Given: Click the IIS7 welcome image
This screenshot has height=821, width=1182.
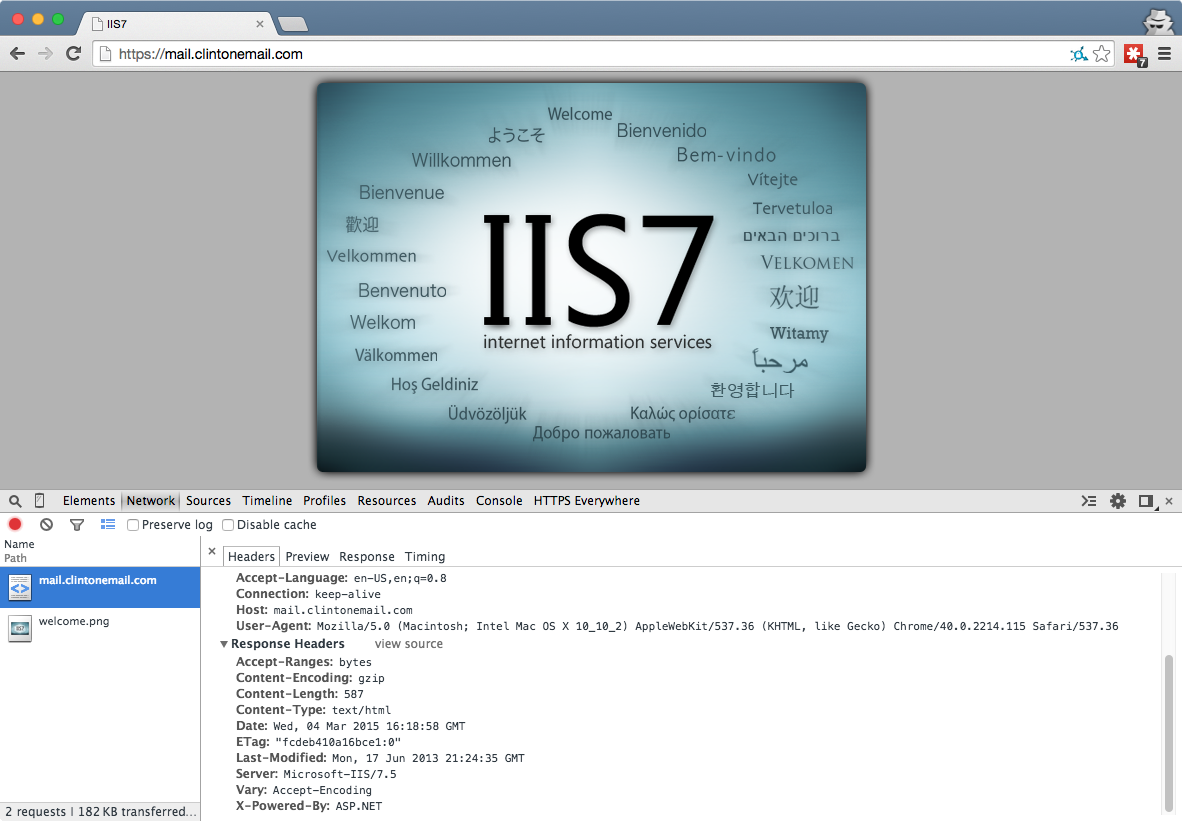Looking at the screenshot, I should point(592,277).
